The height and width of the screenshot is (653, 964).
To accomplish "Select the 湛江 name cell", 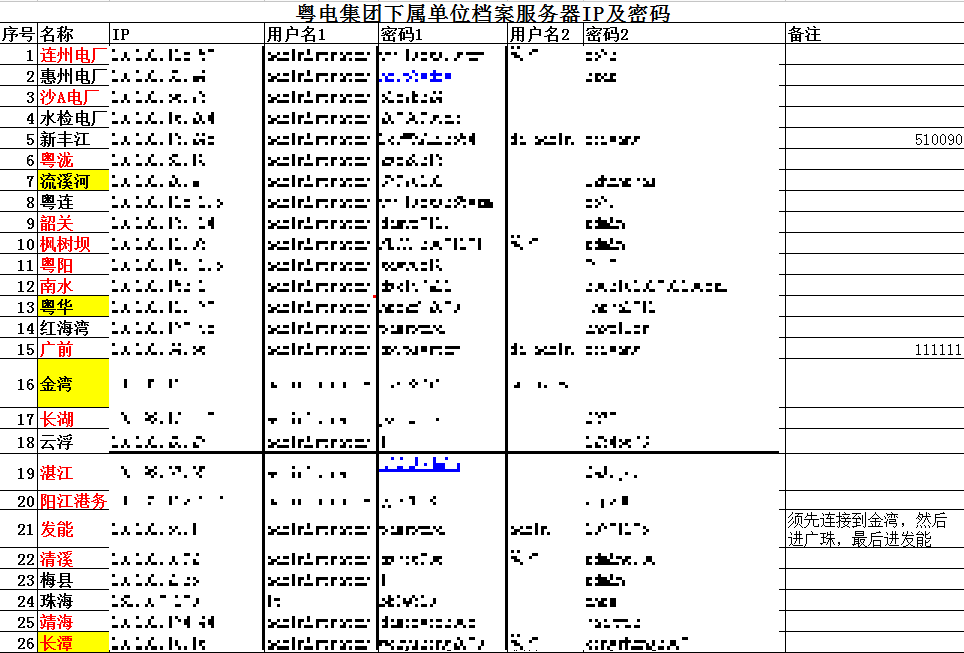I will coord(74,472).
